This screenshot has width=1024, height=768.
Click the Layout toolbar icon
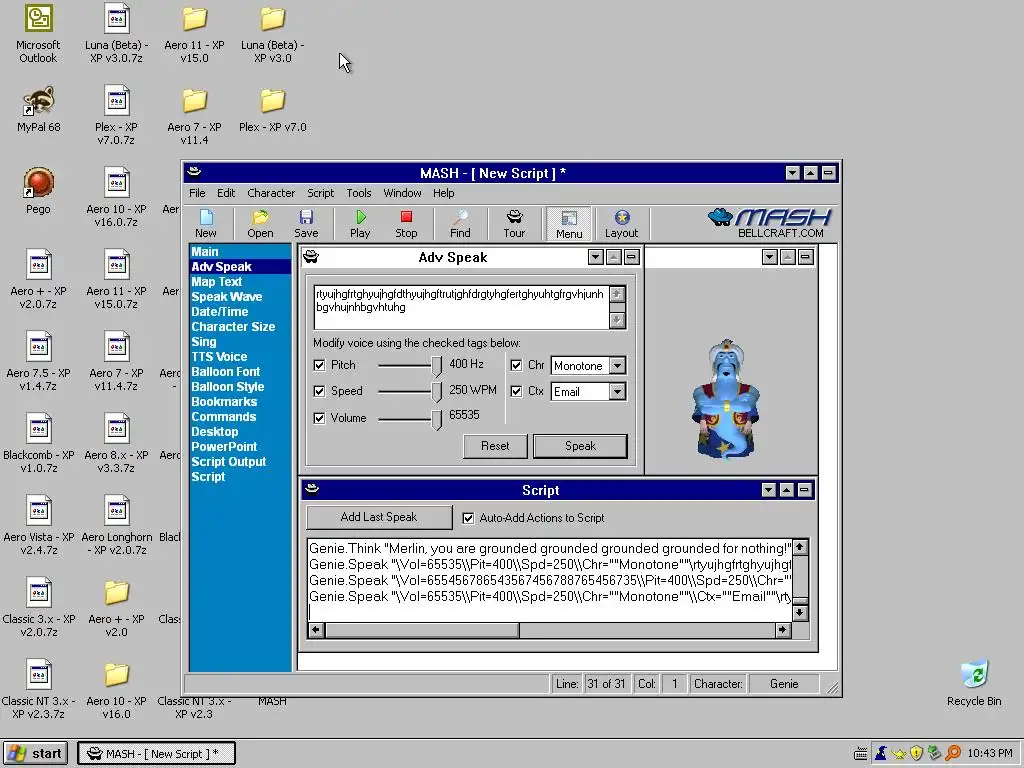click(x=621, y=223)
